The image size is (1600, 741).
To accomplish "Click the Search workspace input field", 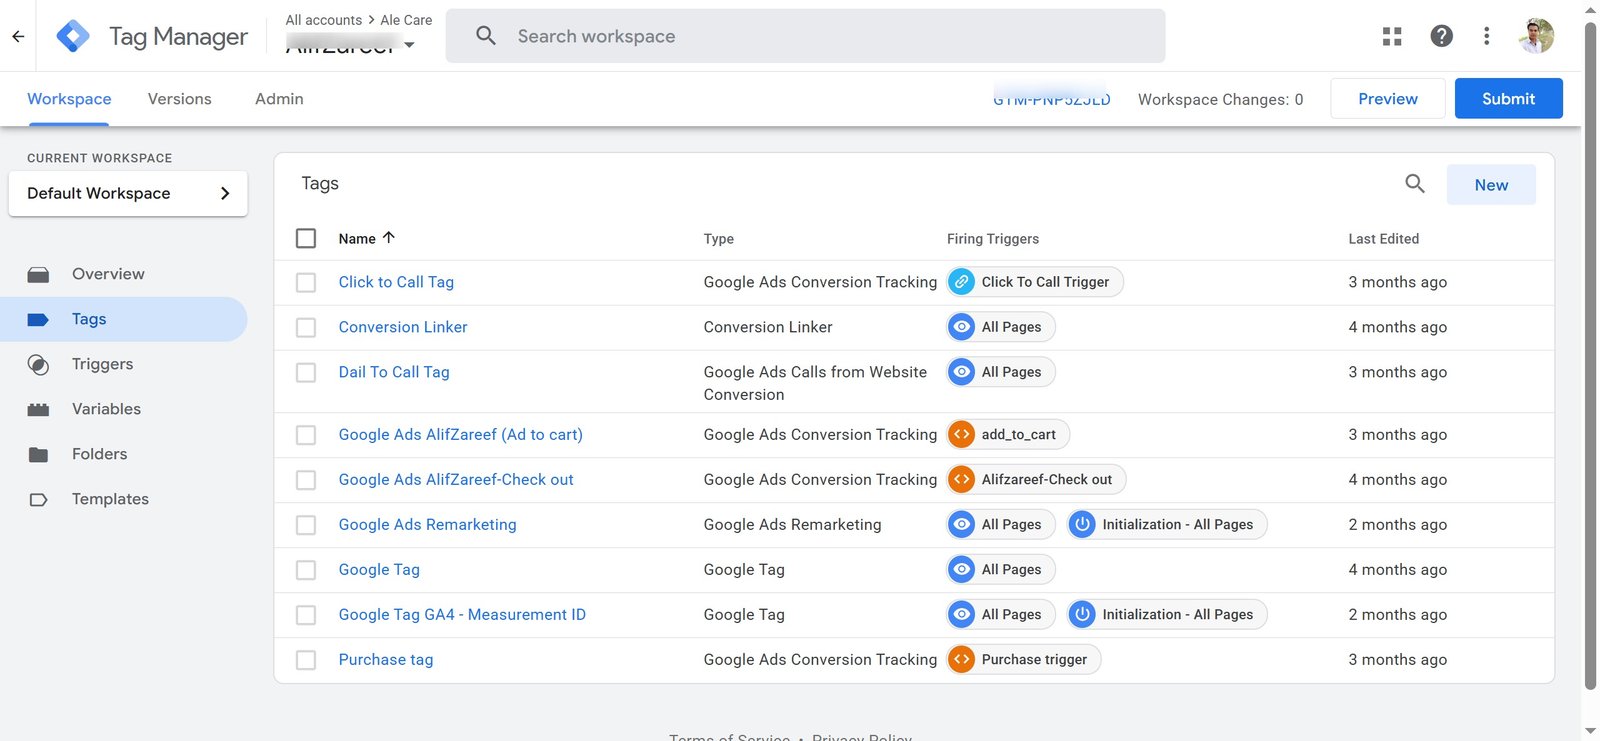I will click(x=805, y=36).
